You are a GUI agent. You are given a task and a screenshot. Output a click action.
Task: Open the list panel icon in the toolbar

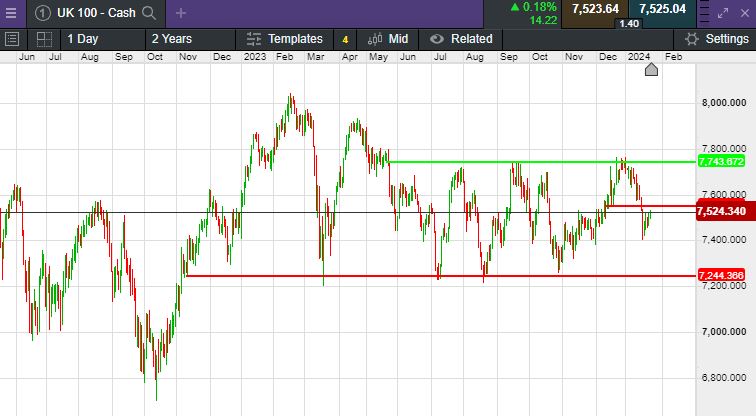pyautogui.click(x=12, y=39)
